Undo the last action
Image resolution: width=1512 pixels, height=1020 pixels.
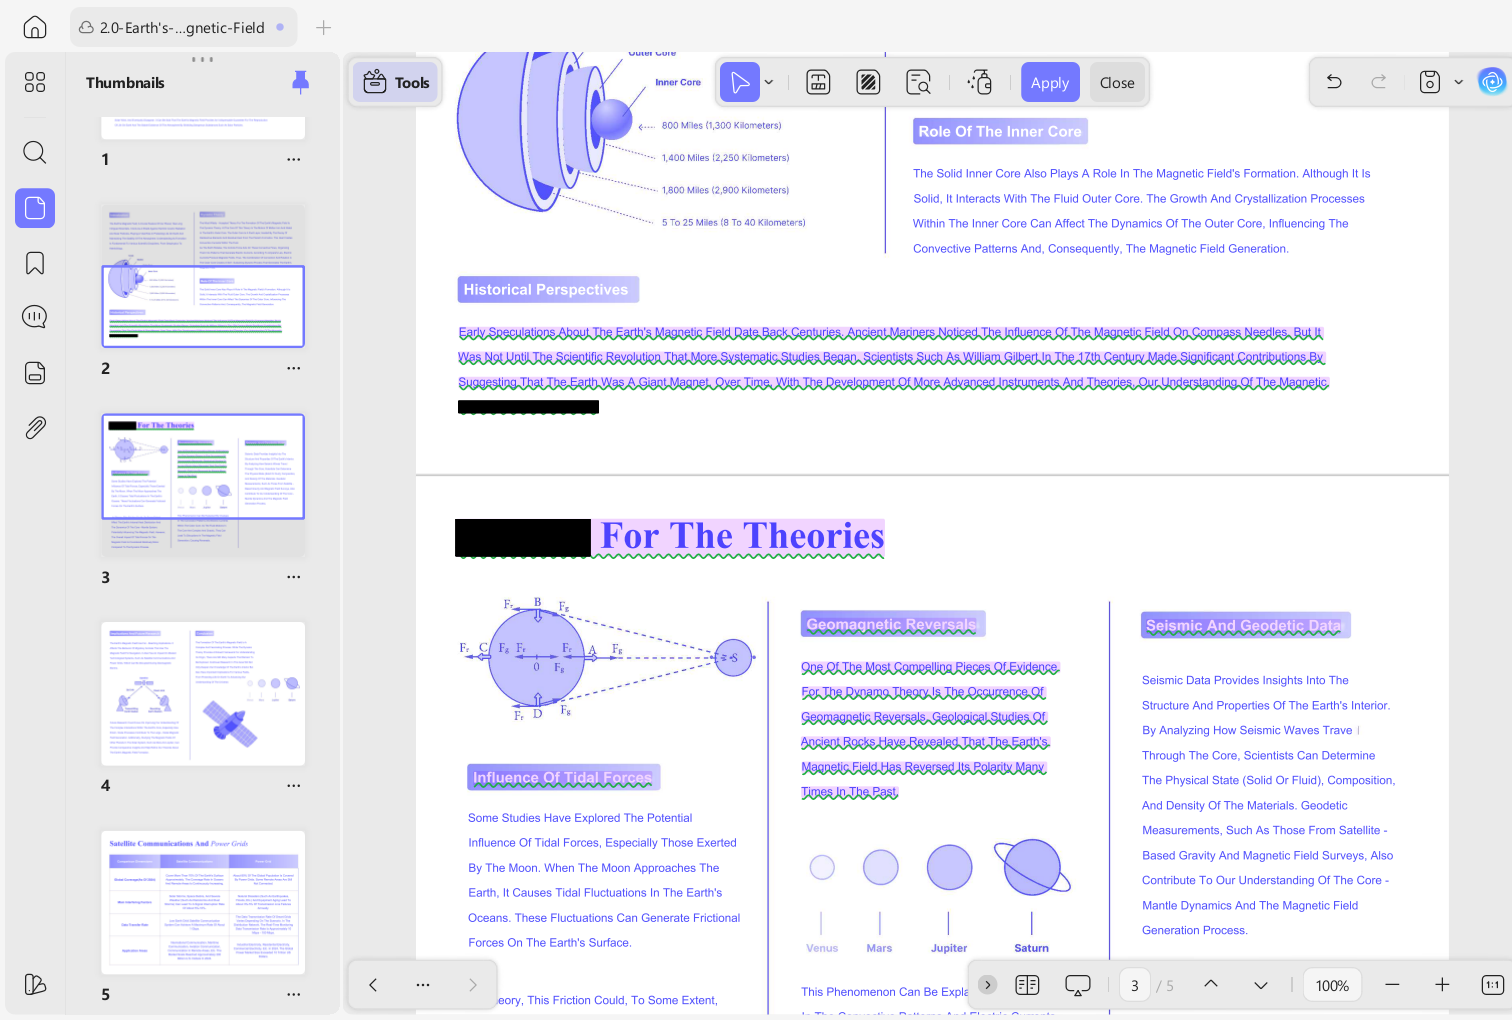tap(1334, 82)
